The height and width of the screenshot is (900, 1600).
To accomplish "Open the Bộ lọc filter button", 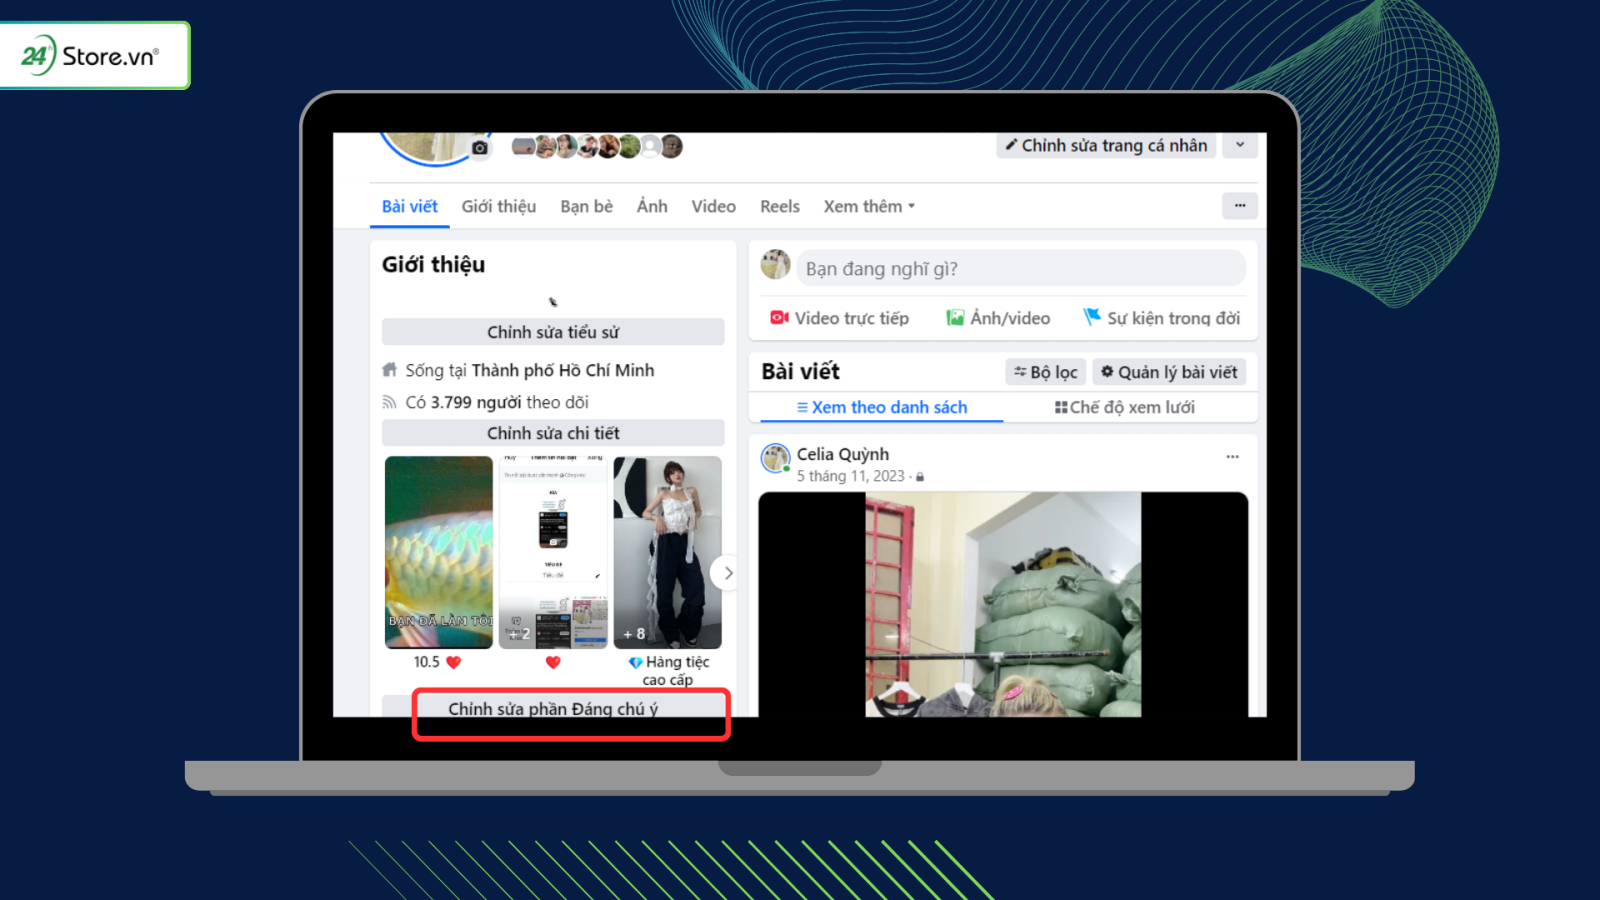I will pos(1045,372).
